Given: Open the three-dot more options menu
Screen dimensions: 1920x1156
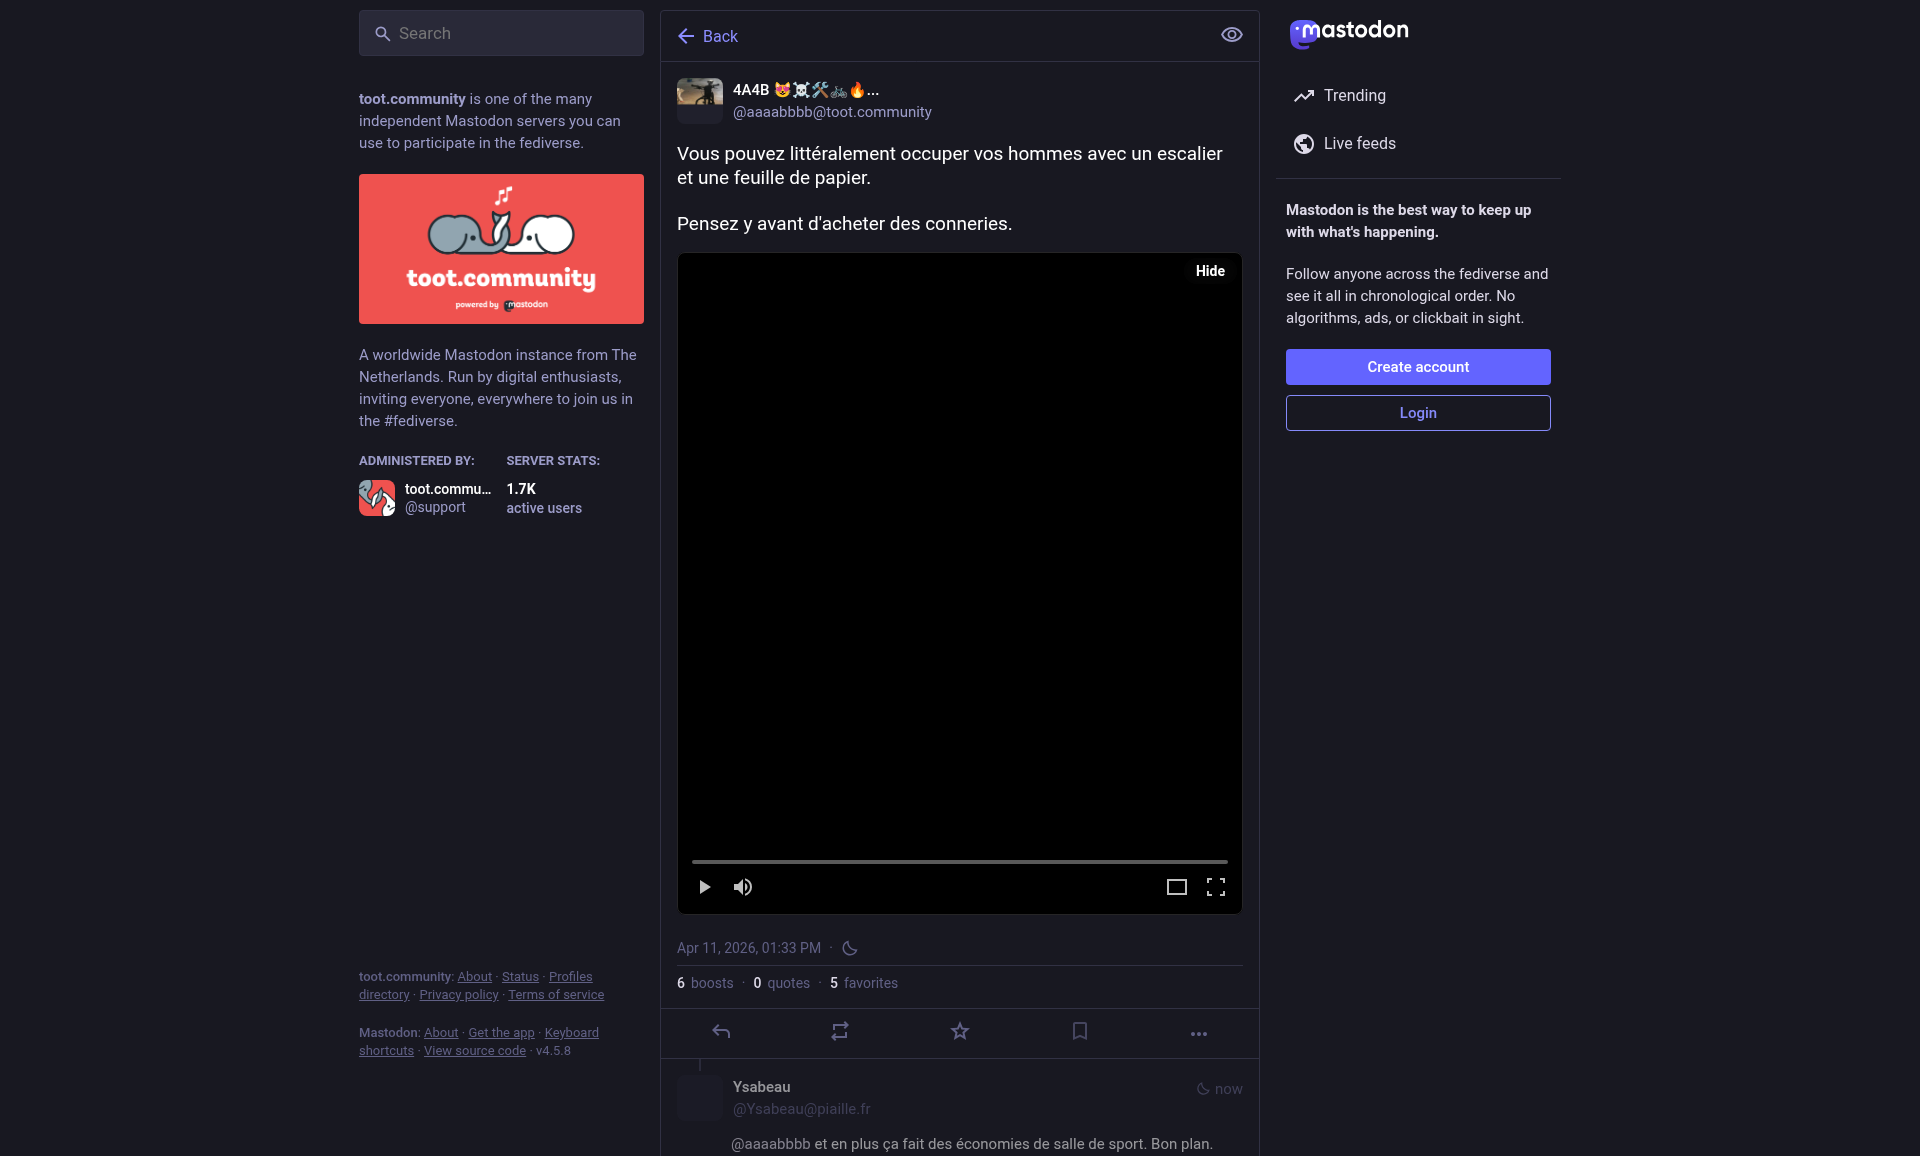Looking at the screenshot, I should [x=1199, y=1033].
